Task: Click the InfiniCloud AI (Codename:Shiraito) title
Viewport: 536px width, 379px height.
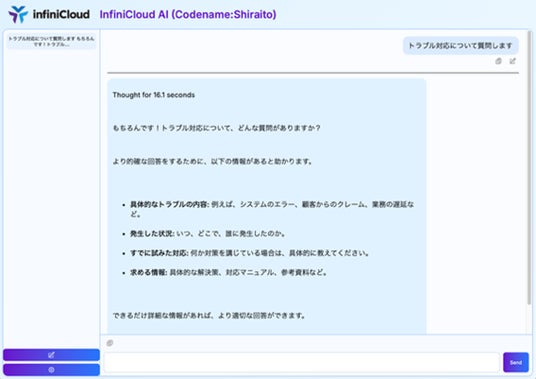Action: click(x=188, y=14)
